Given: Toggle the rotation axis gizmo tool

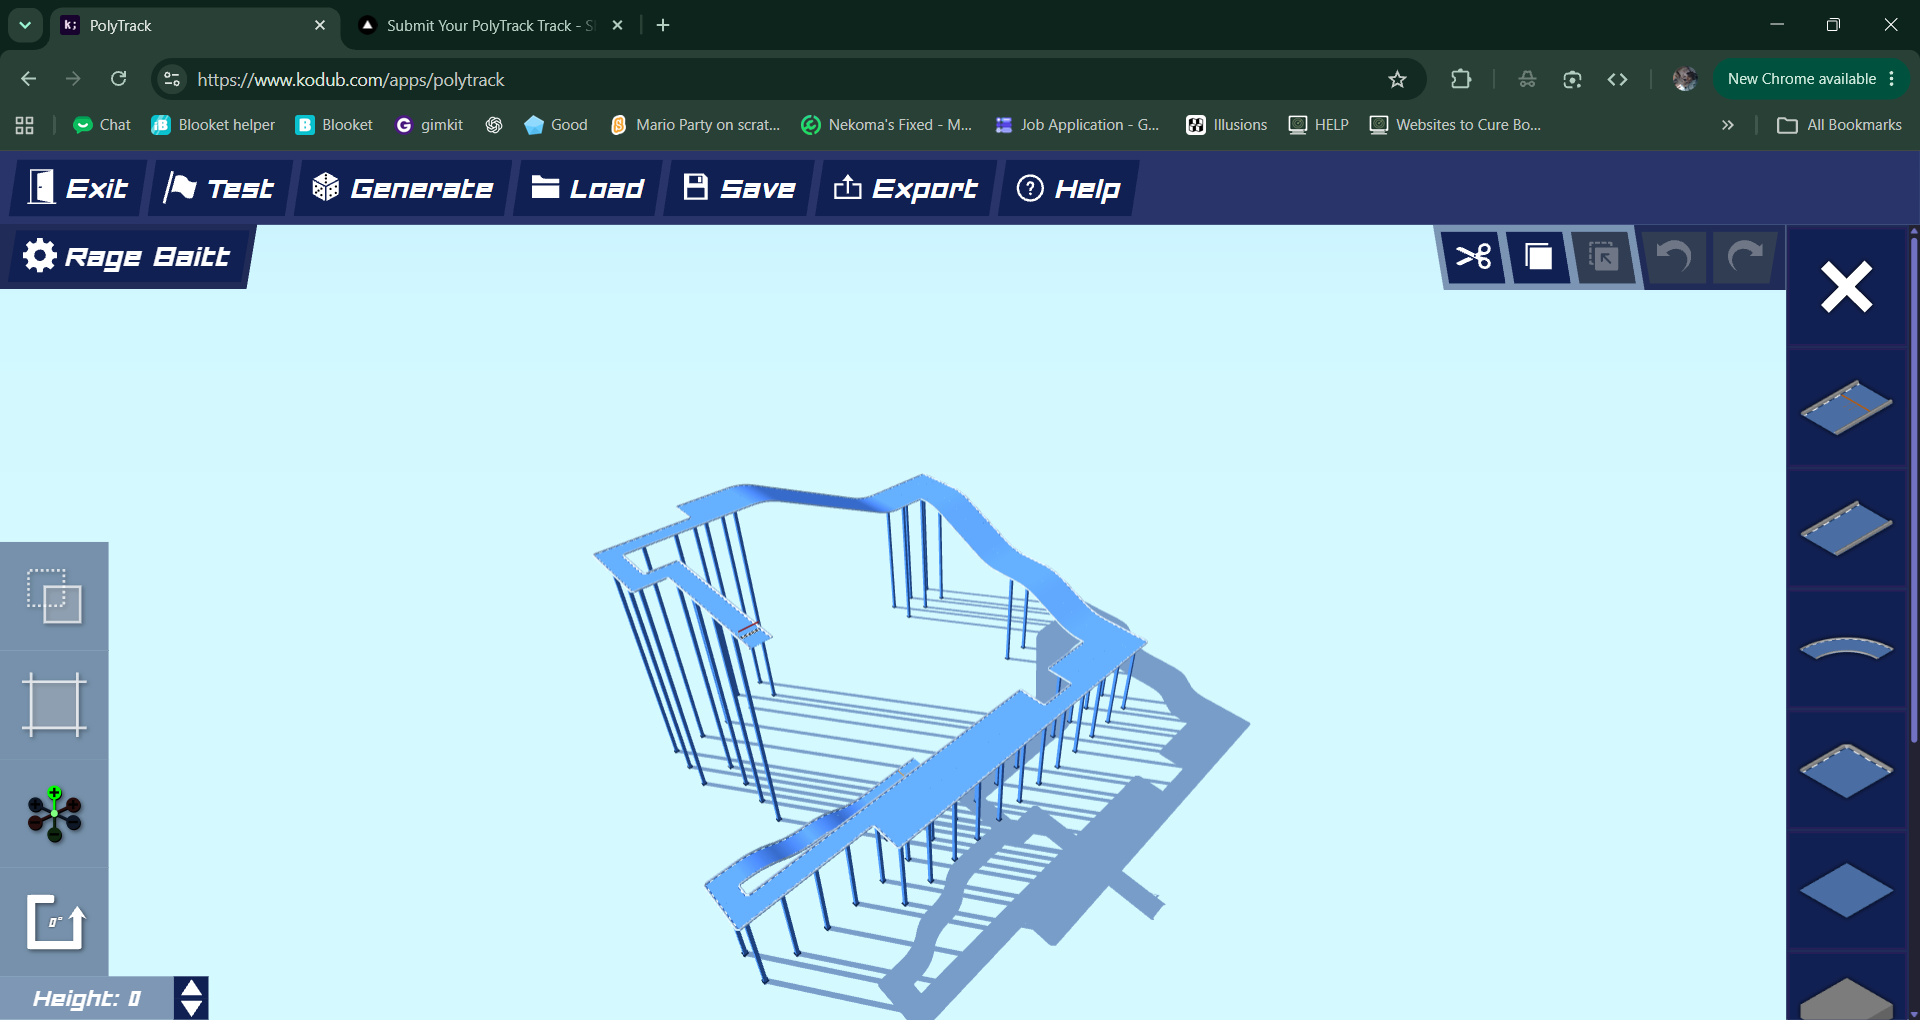Looking at the screenshot, I should pyautogui.click(x=54, y=813).
